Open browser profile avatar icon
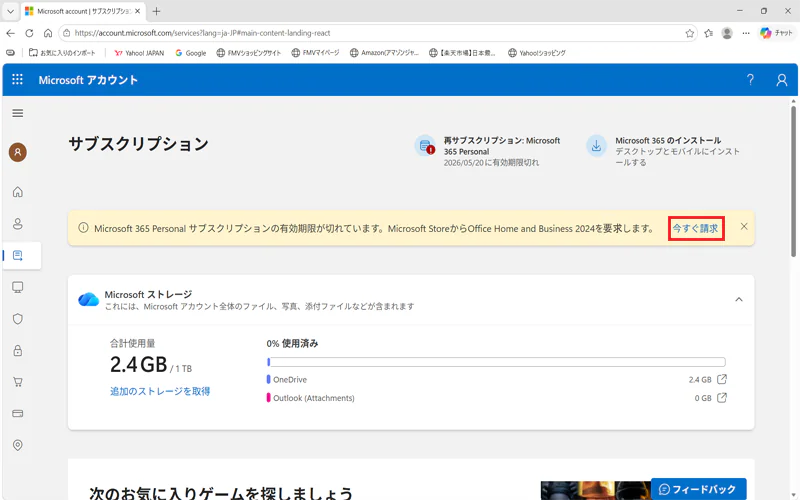 pos(727,33)
